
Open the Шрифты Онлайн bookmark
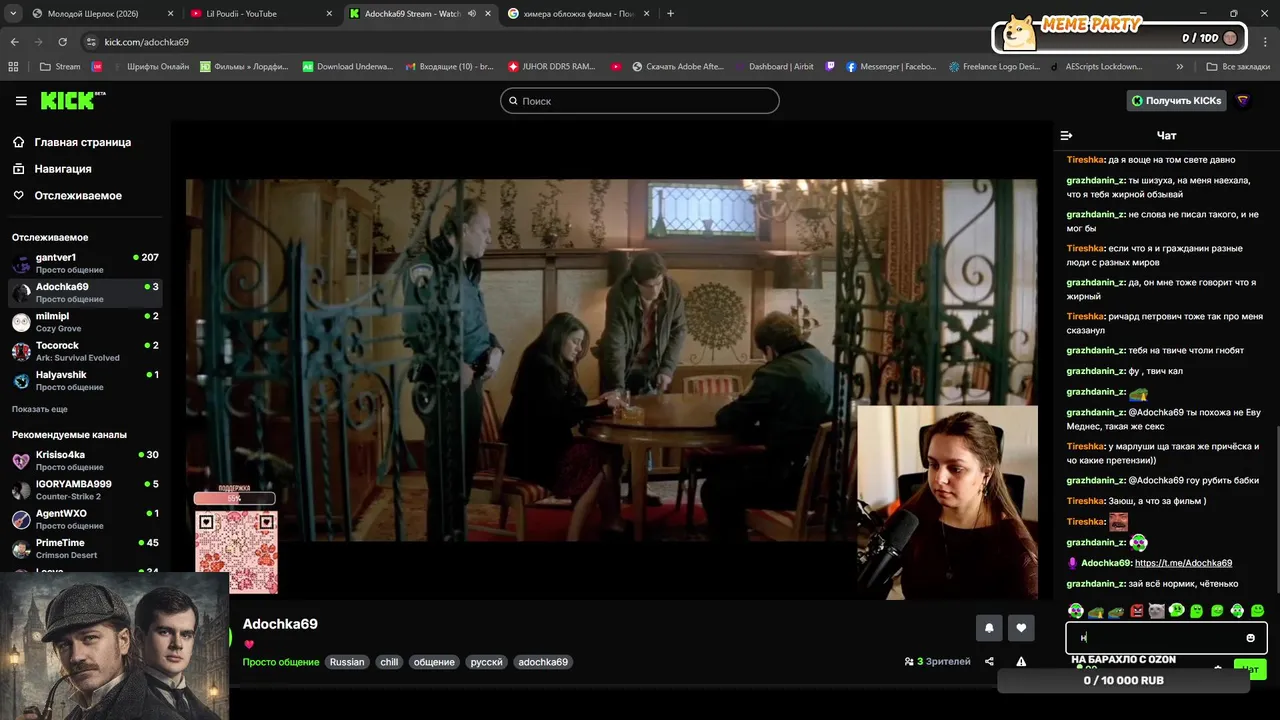tap(150, 67)
